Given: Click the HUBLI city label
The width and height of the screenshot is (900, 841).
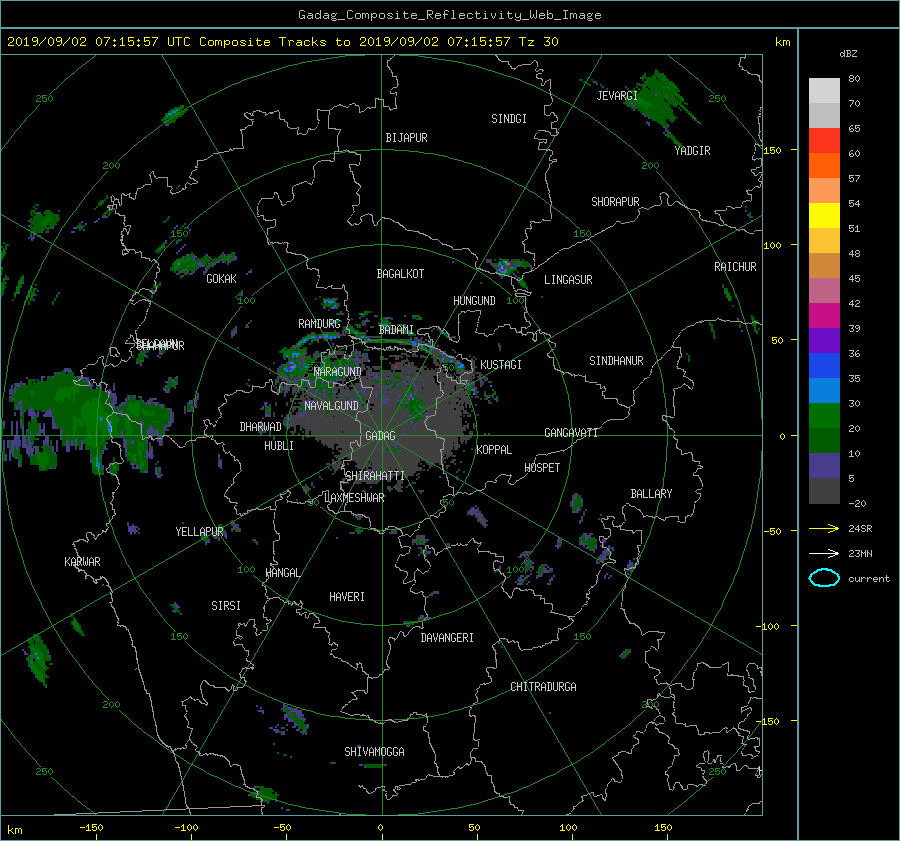Looking at the screenshot, I should 278,446.
